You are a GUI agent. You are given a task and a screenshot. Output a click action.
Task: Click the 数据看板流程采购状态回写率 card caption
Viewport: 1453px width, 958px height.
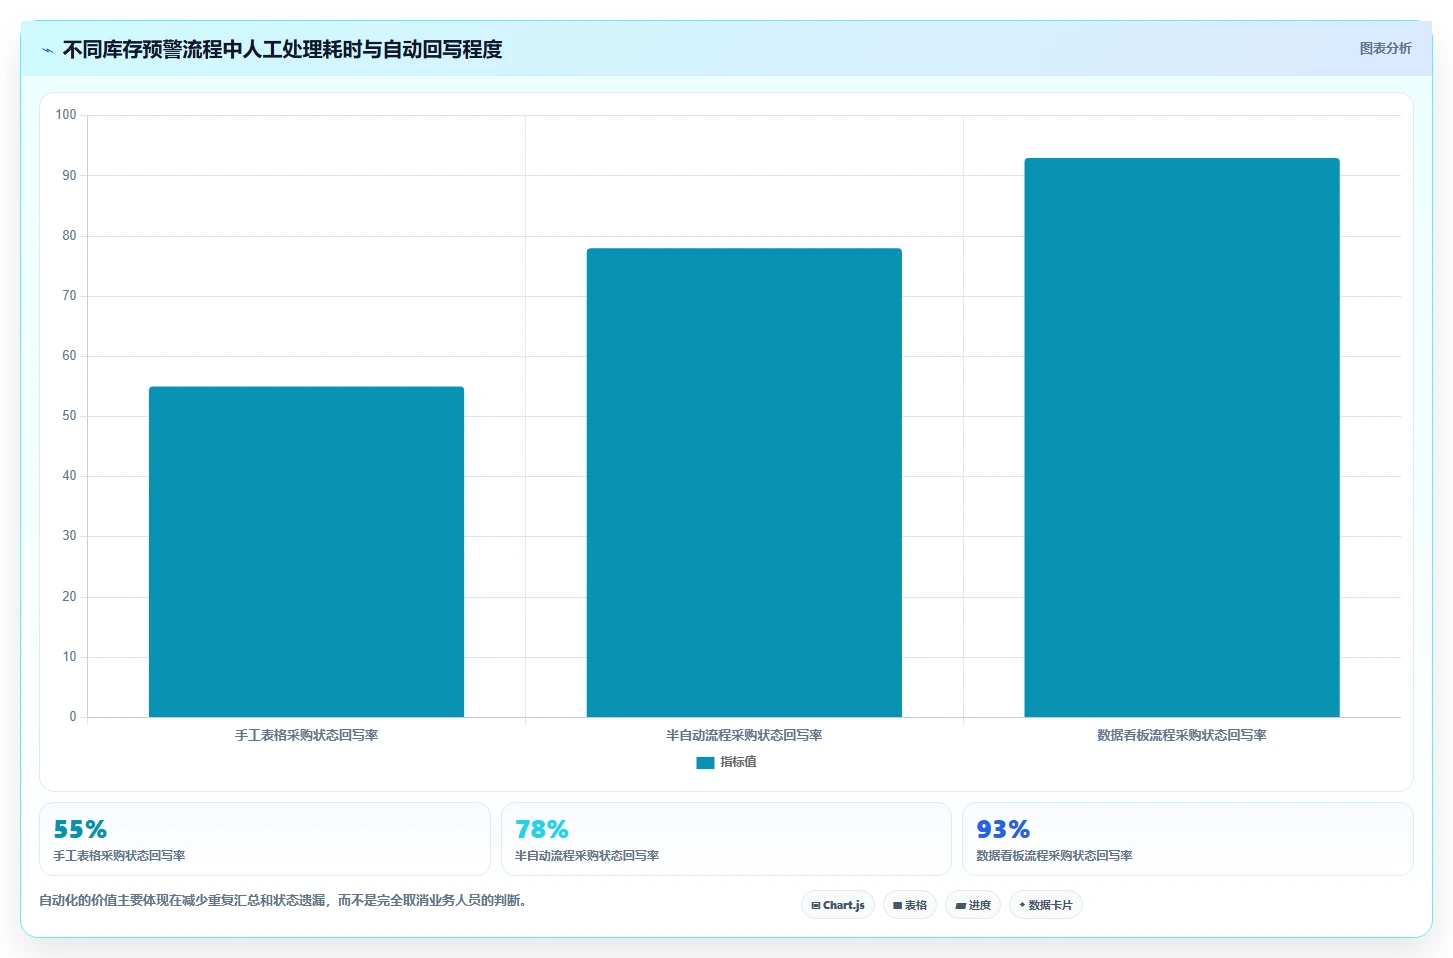point(1054,856)
